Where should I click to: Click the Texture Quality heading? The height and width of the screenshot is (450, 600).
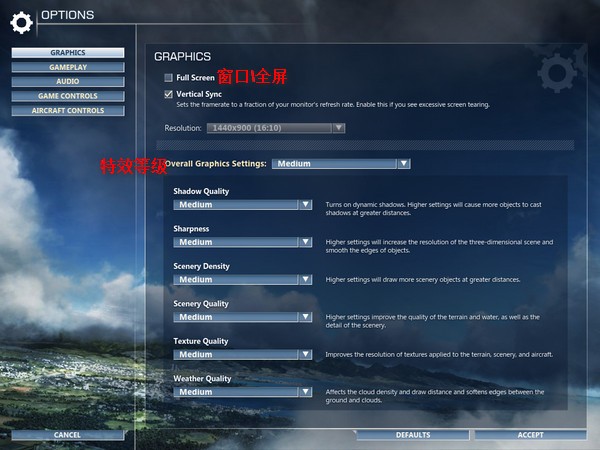[201, 341]
